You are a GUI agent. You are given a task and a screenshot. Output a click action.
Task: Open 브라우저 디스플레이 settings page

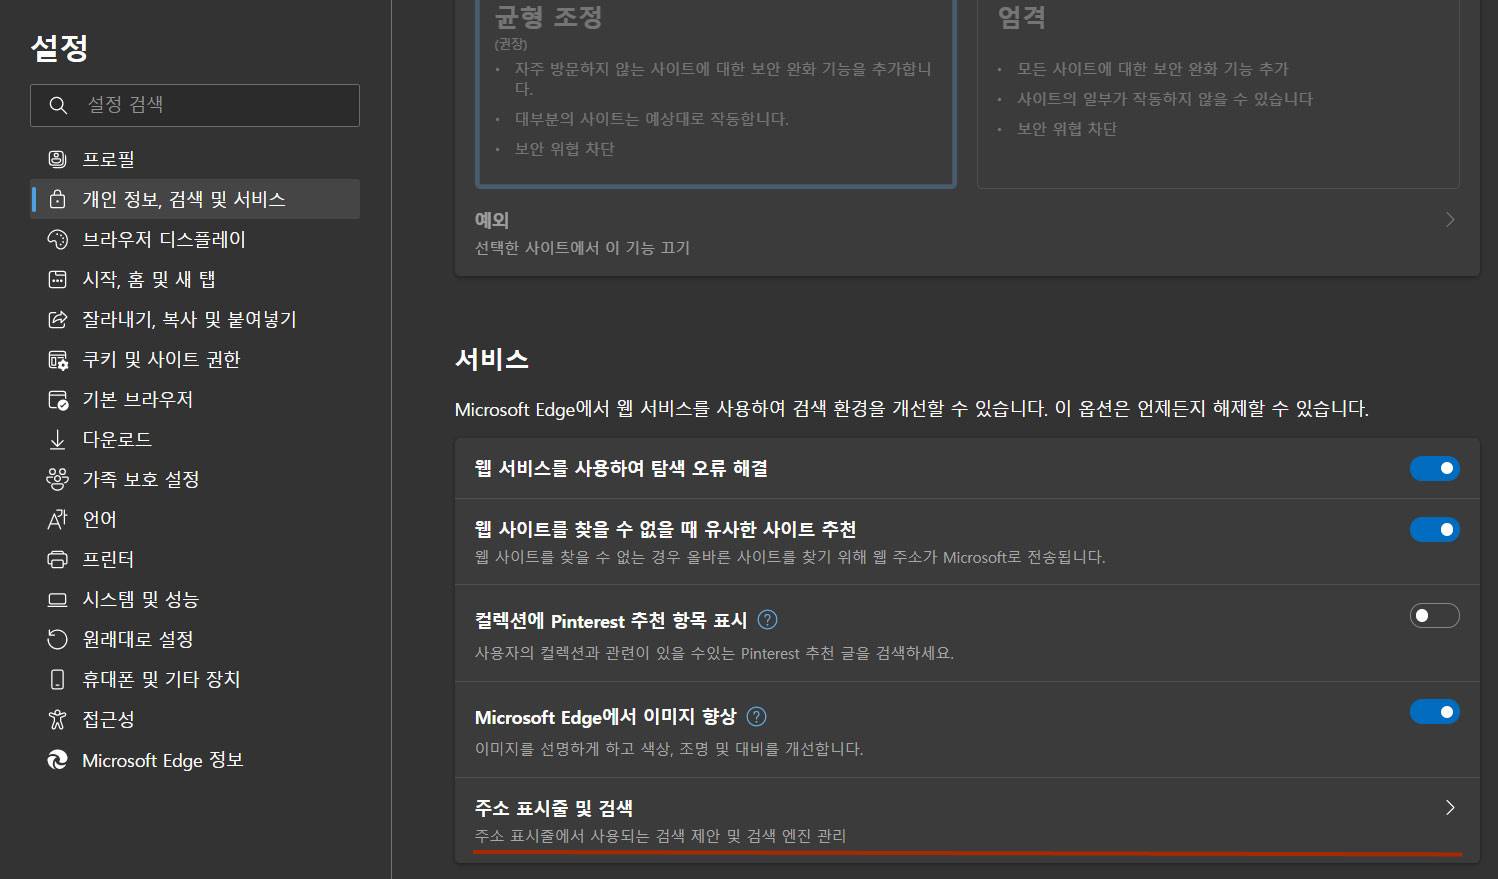195,239
